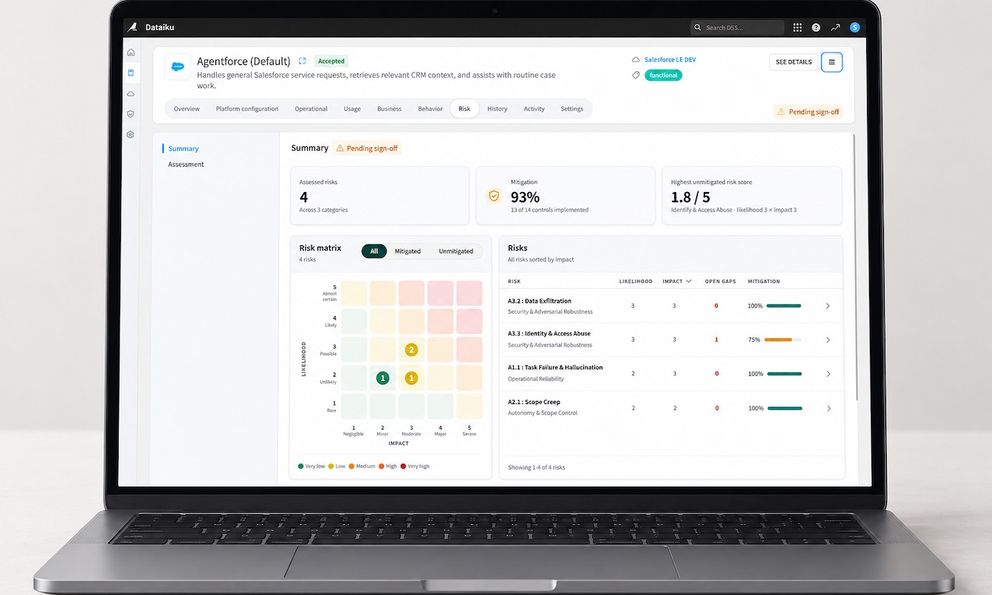The height and width of the screenshot is (595, 992).
Task: Click the Dataiku bird logo
Action: 132,27
